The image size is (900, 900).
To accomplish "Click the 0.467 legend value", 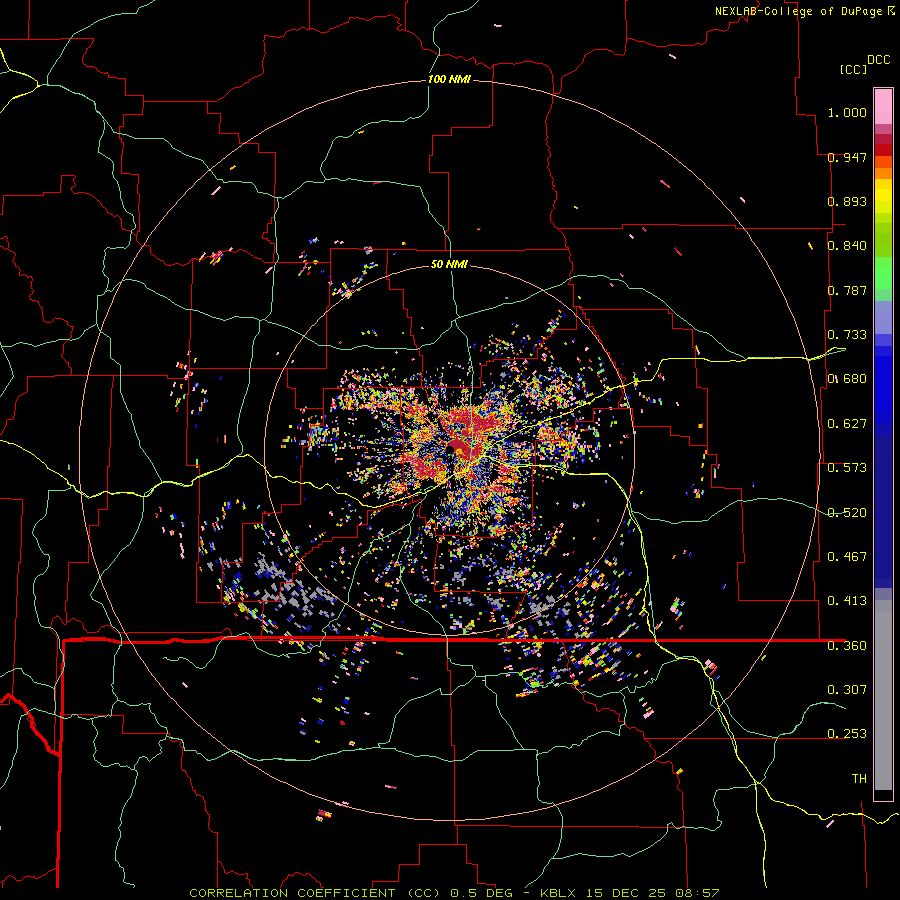I will click(x=847, y=557).
